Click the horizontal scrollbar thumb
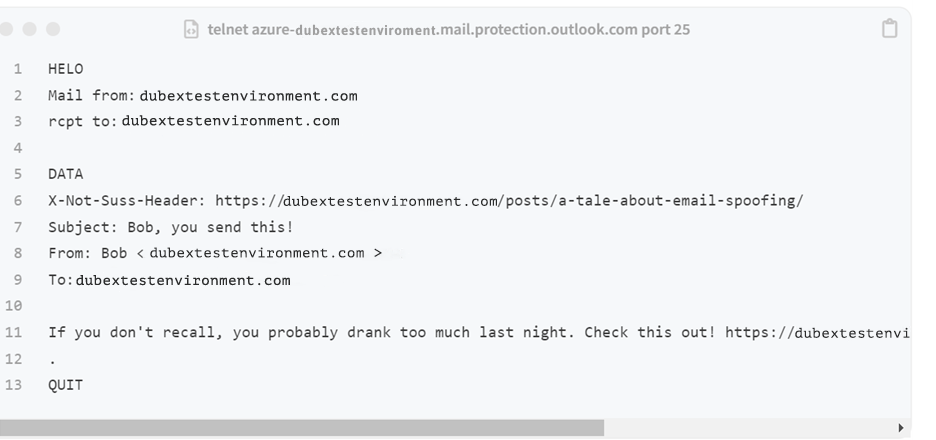The width and height of the screenshot is (936, 440). point(301,427)
